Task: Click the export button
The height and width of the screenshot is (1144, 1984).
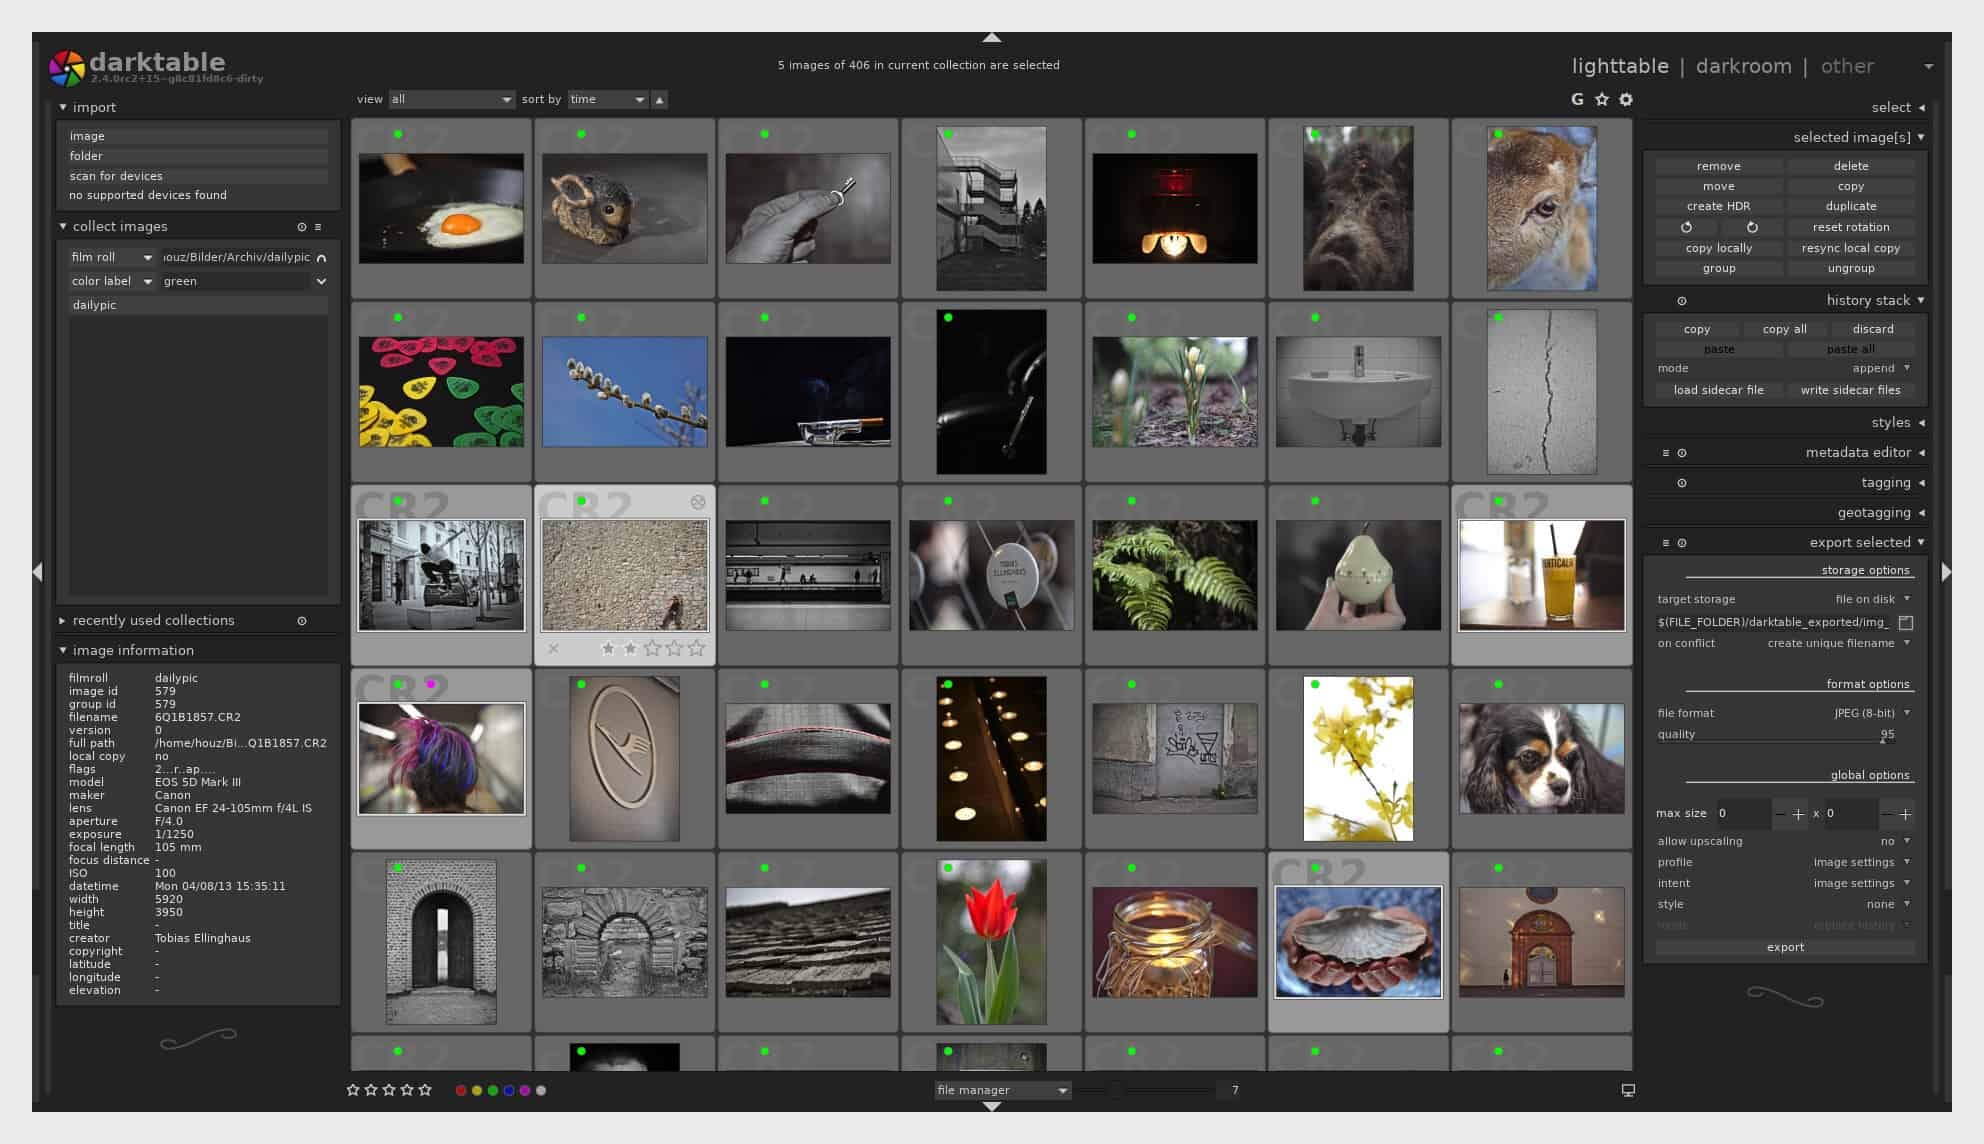Action: [x=1785, y=947]
